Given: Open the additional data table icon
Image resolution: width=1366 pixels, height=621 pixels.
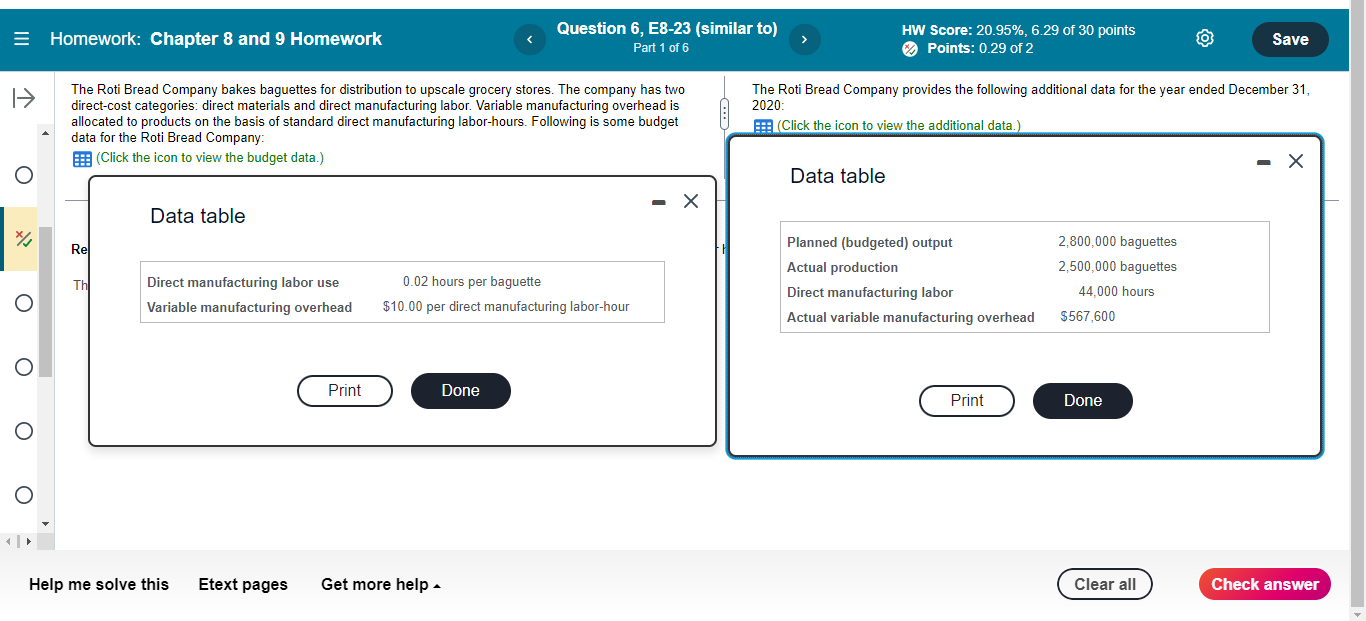Looking at the screenshot, I should pos(763,126).
